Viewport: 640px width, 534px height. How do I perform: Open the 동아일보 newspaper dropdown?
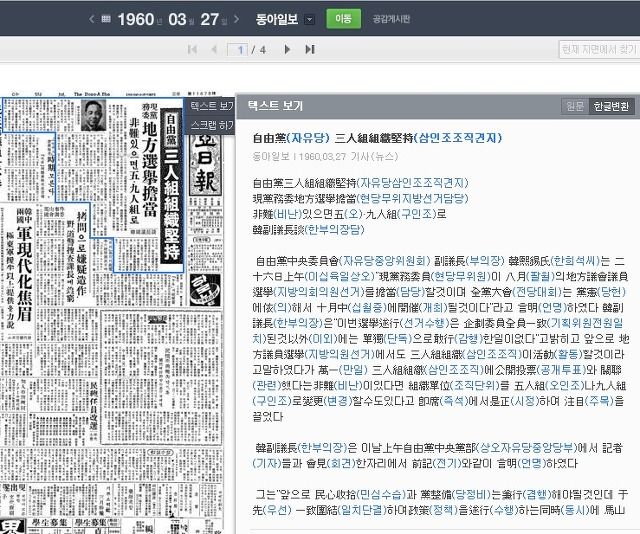pos(310,19)
